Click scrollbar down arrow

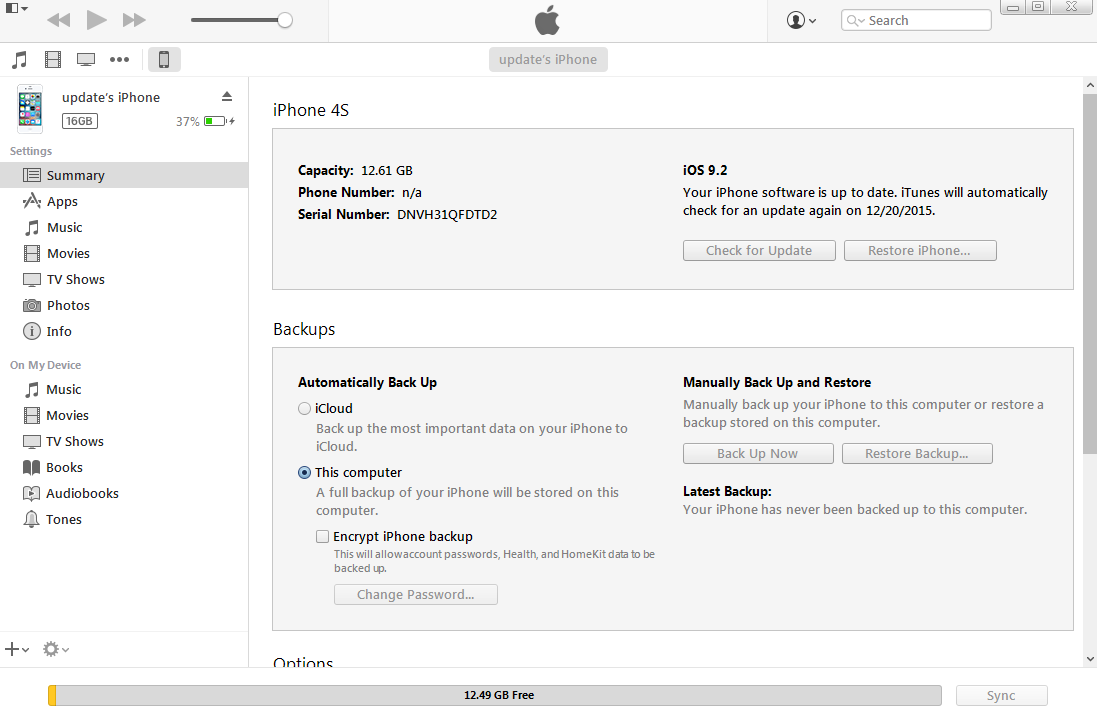pyautogui.click(x=1090, y=659)
